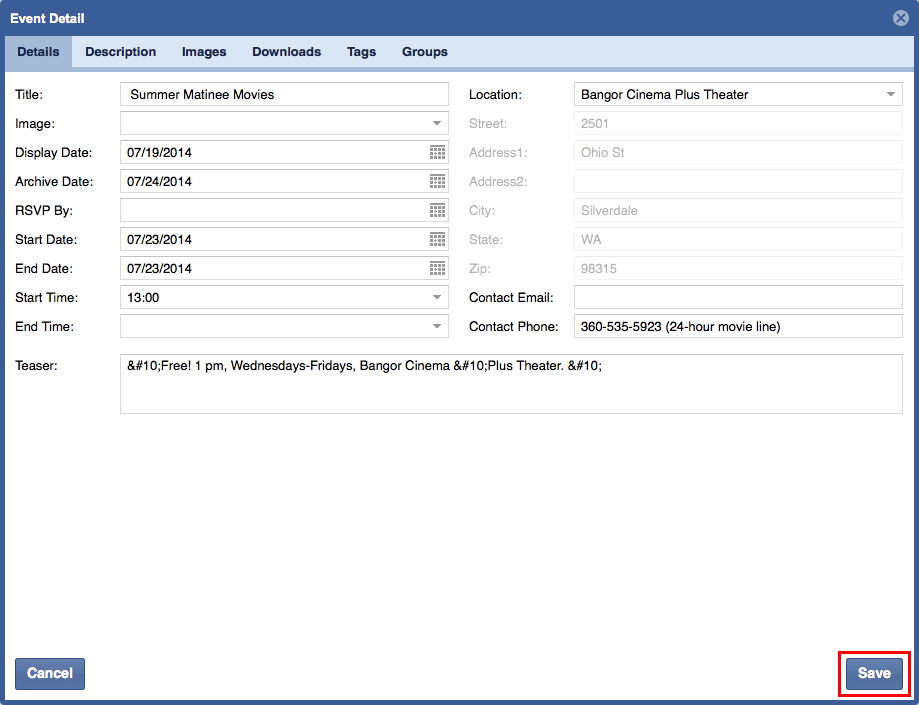The height and width of the screenshot is (705, 919).
Task: Click into the Title text field
Action: [284, 94]
